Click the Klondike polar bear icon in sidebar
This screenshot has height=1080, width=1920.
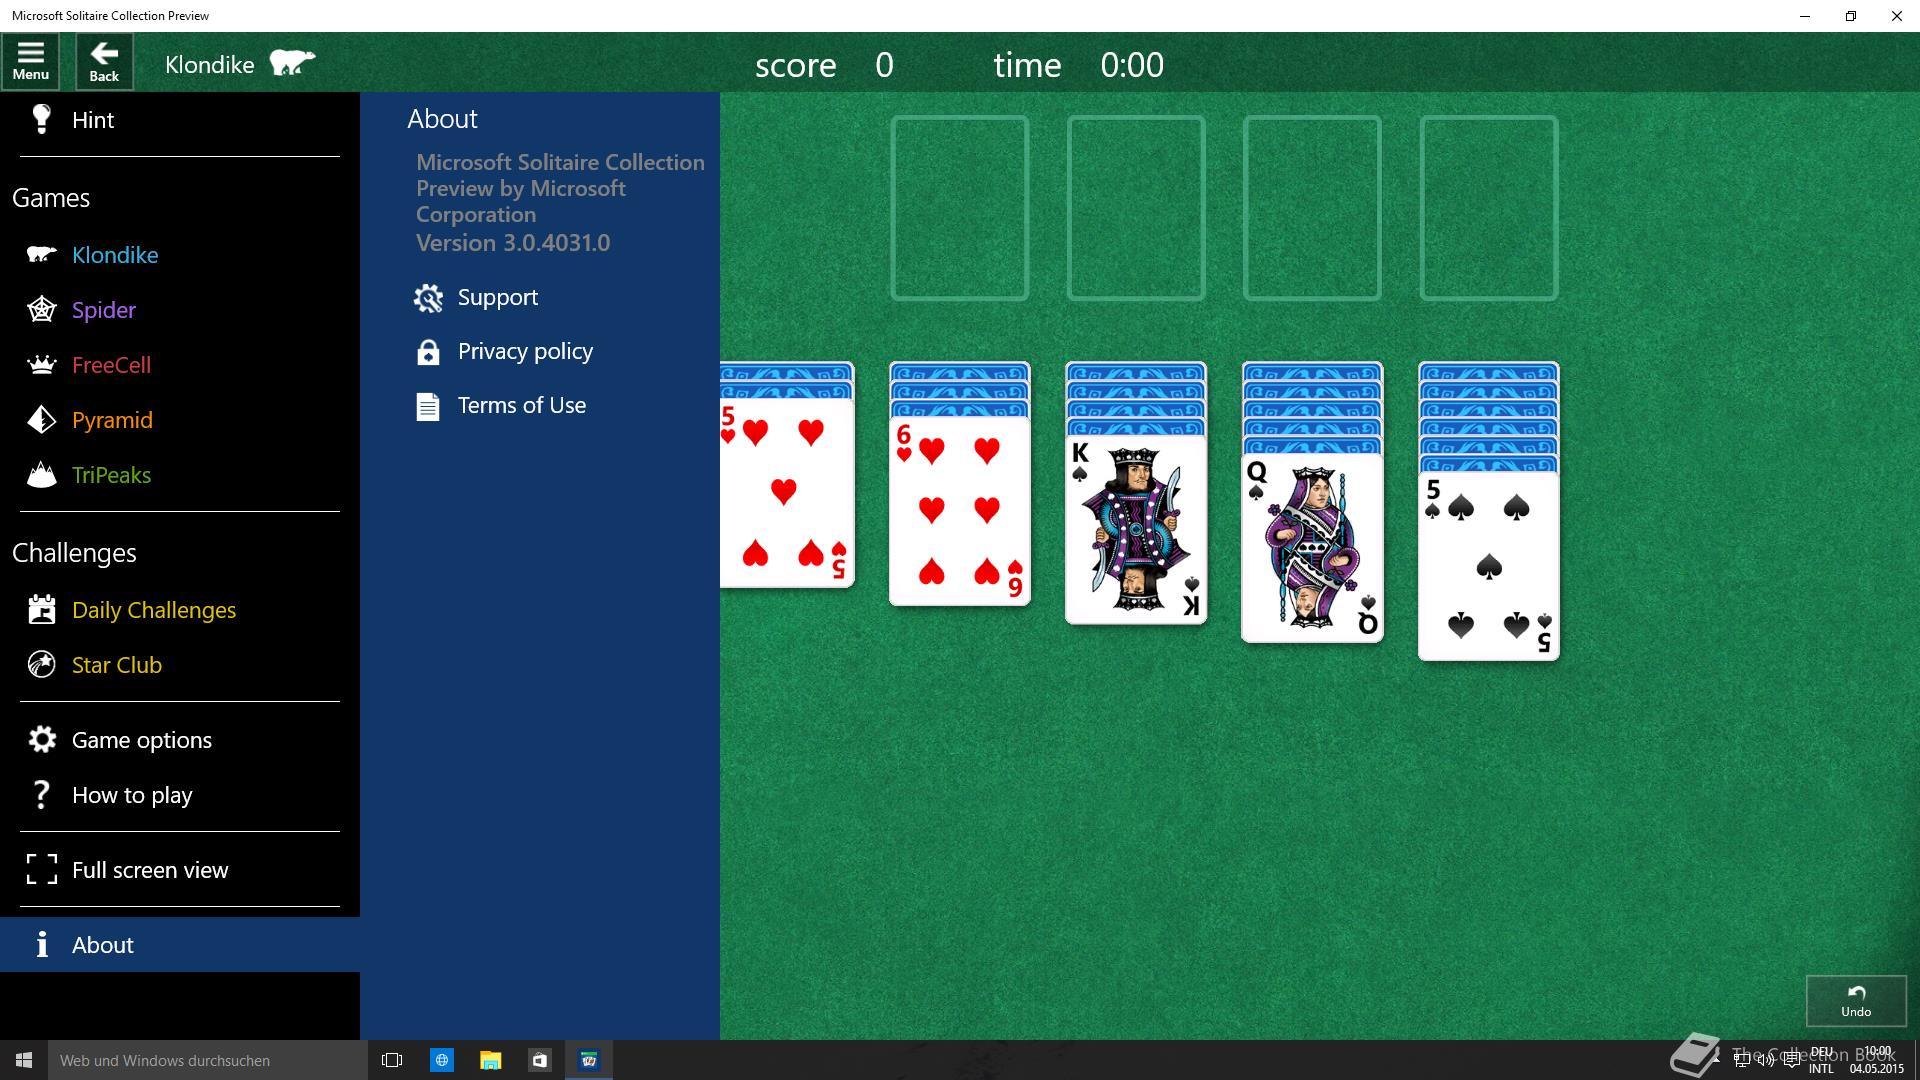(41, 255)
